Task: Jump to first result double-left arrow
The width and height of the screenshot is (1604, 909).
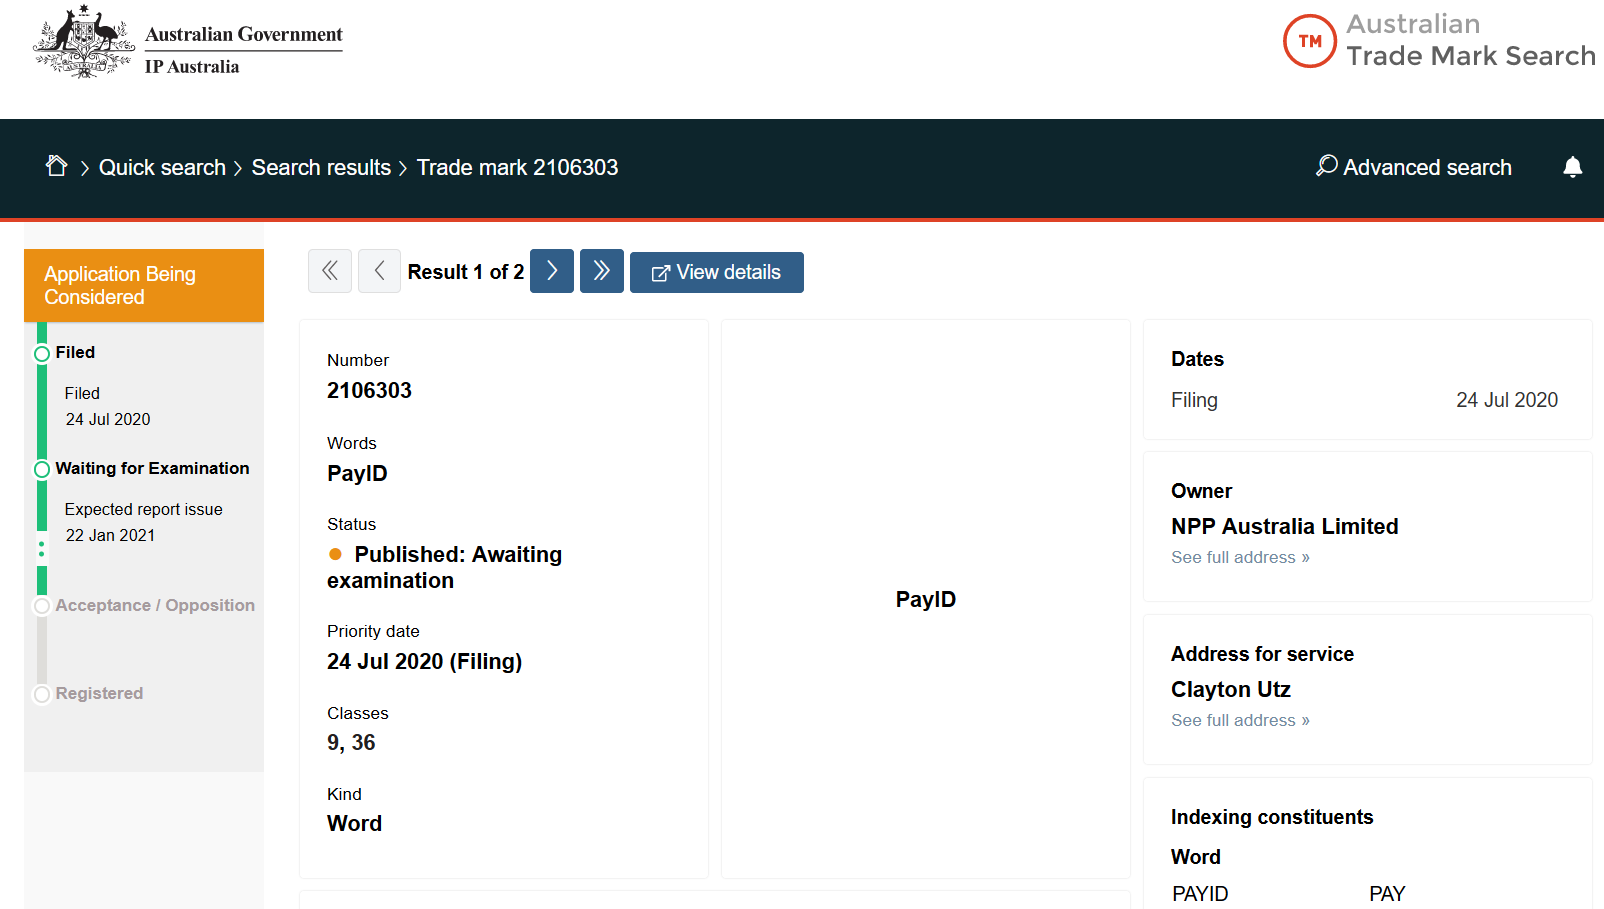Action: [x=330, y=271]
